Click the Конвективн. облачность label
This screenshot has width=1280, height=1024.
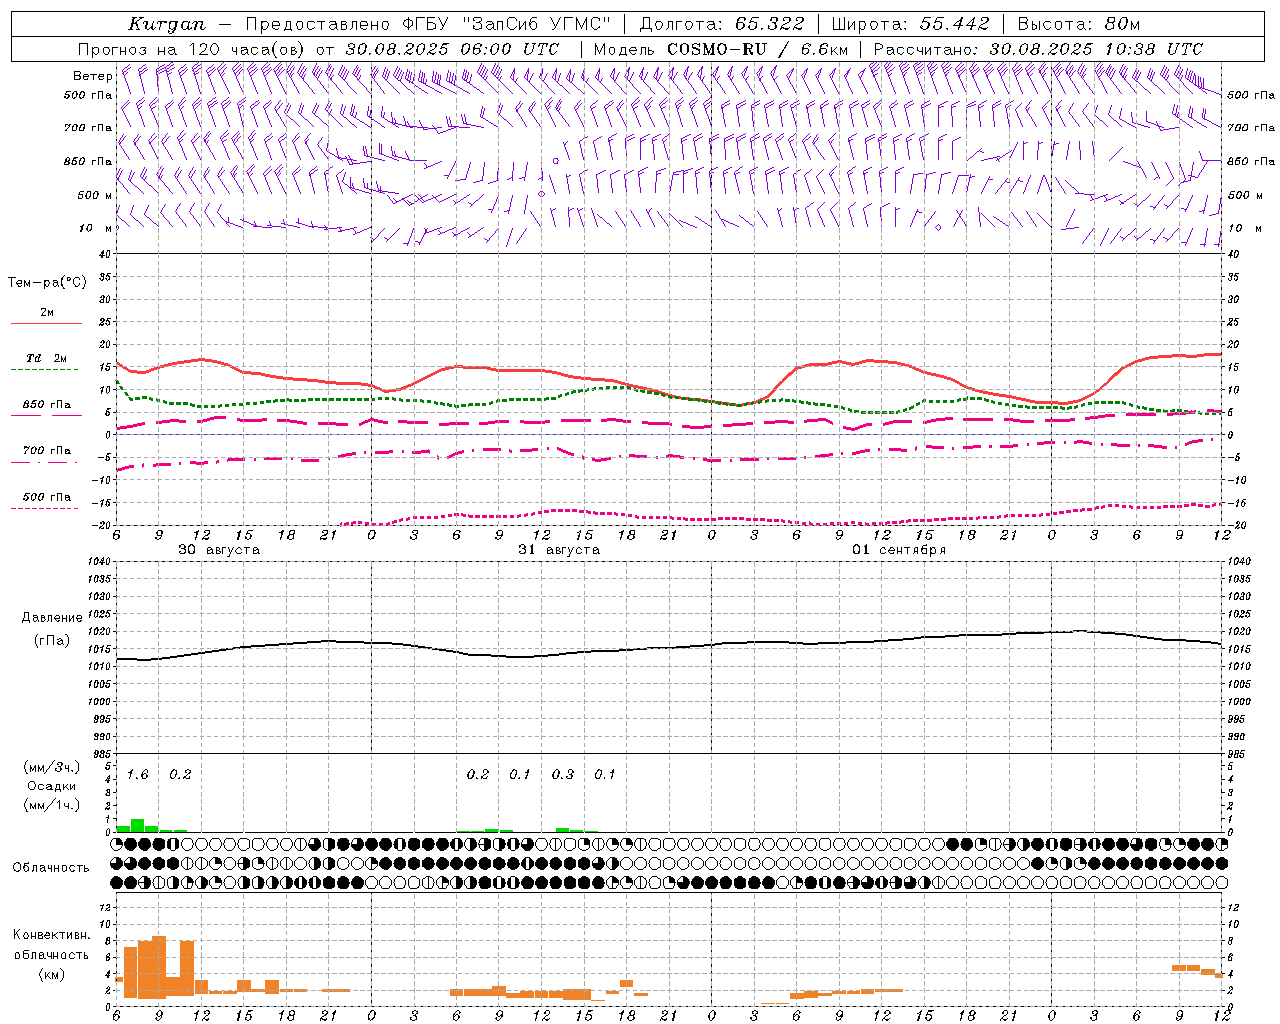tap(51, 945)
